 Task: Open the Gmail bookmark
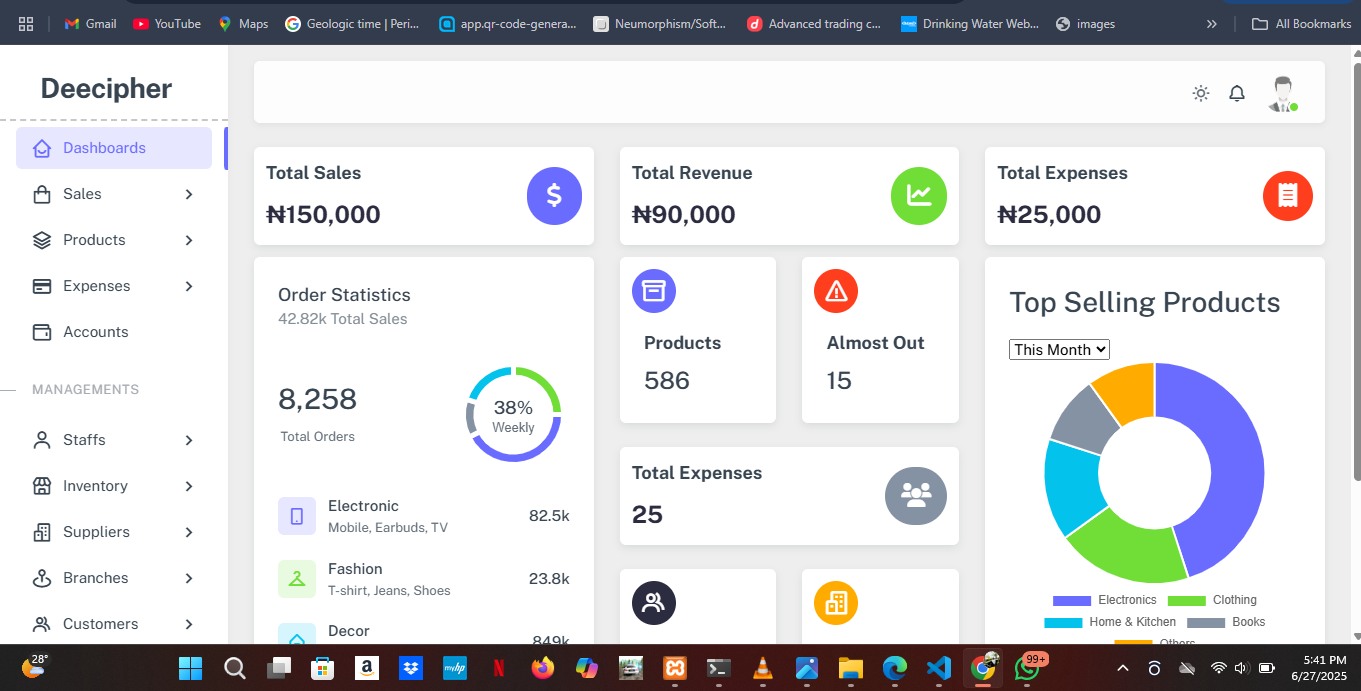(88, 23)
